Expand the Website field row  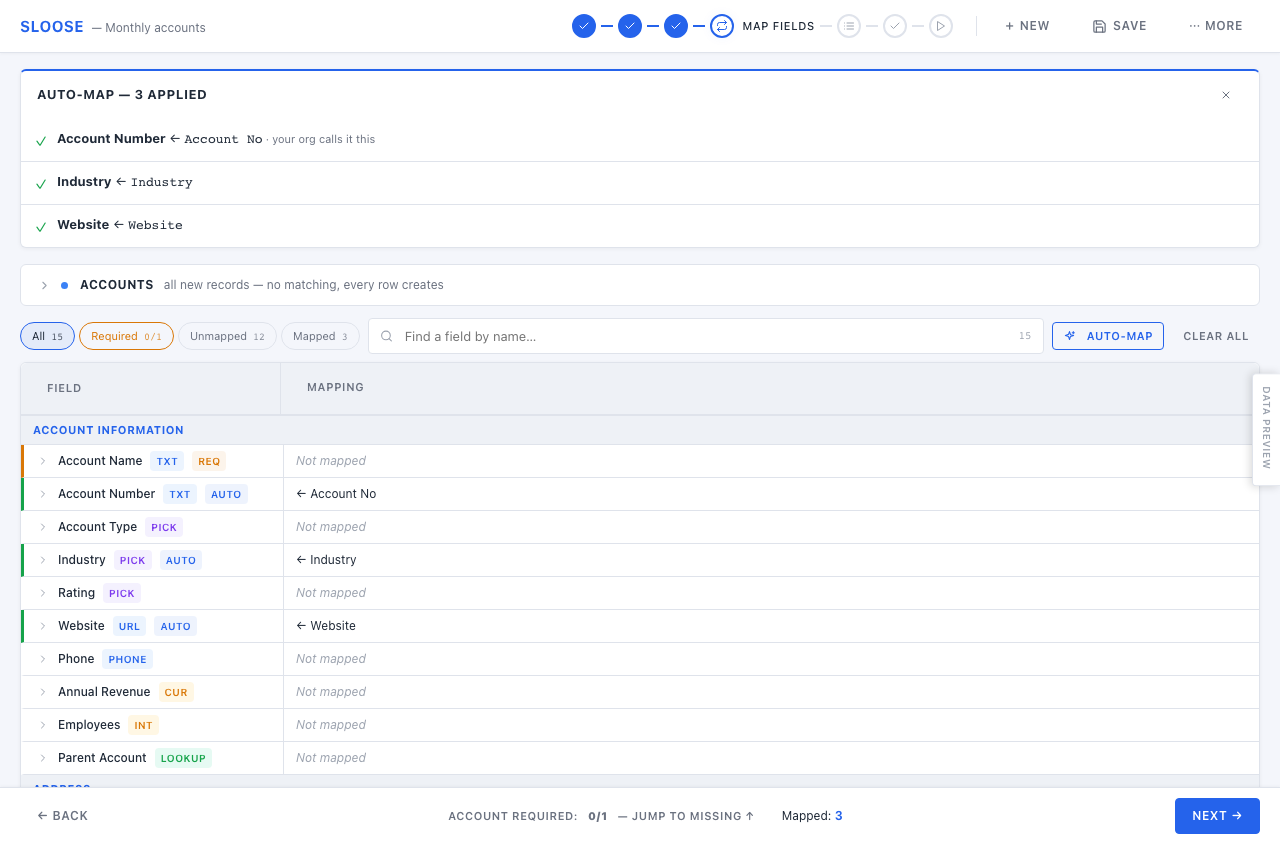point(43,626)
